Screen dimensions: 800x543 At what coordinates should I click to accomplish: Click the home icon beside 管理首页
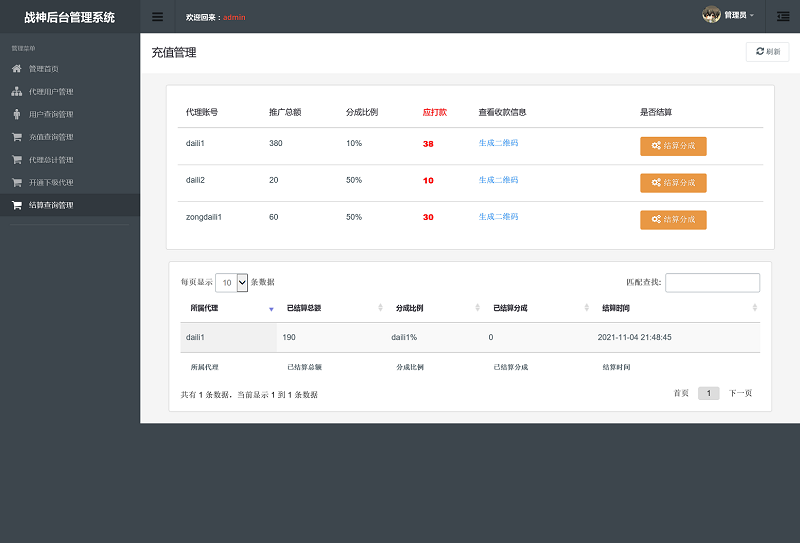(17, 68)
